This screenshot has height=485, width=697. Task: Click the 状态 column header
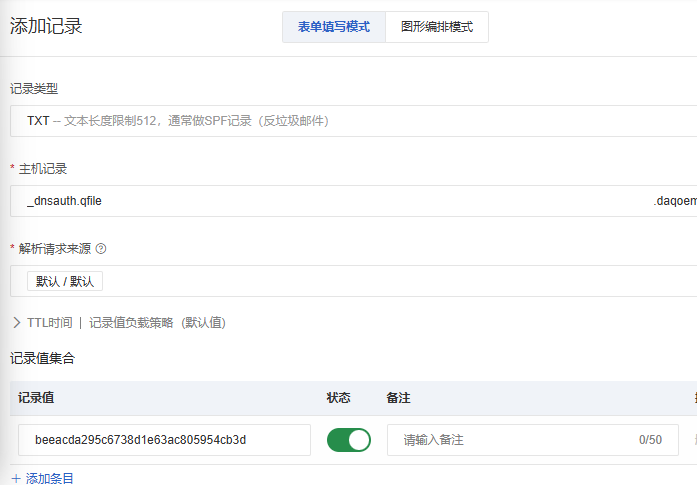coord(339,398)
